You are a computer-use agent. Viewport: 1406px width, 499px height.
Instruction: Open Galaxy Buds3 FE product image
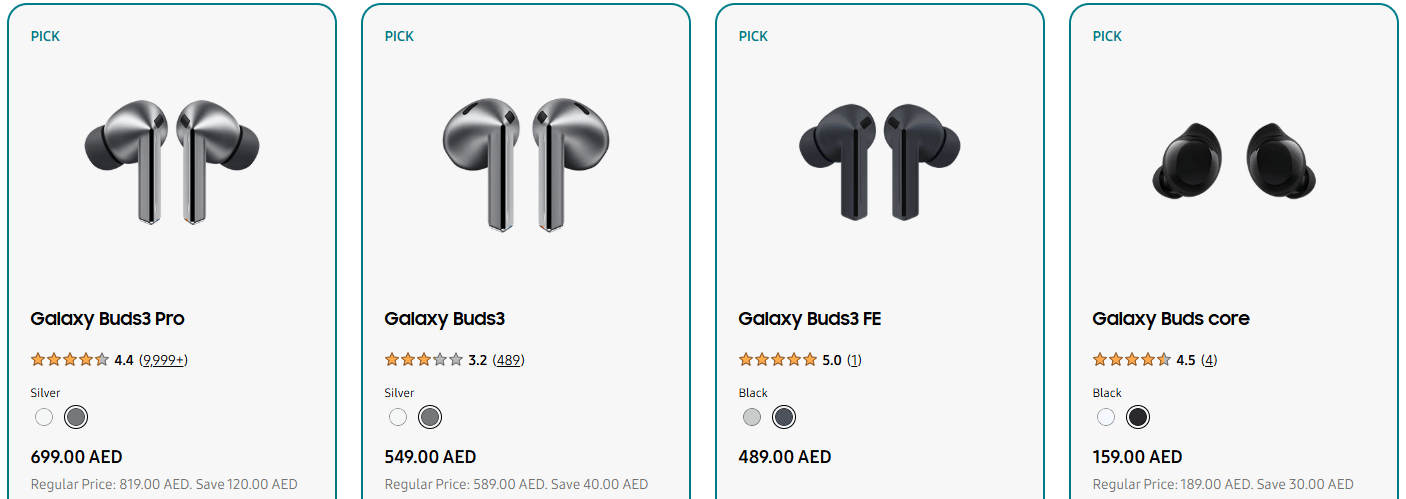tap(879, 160)
